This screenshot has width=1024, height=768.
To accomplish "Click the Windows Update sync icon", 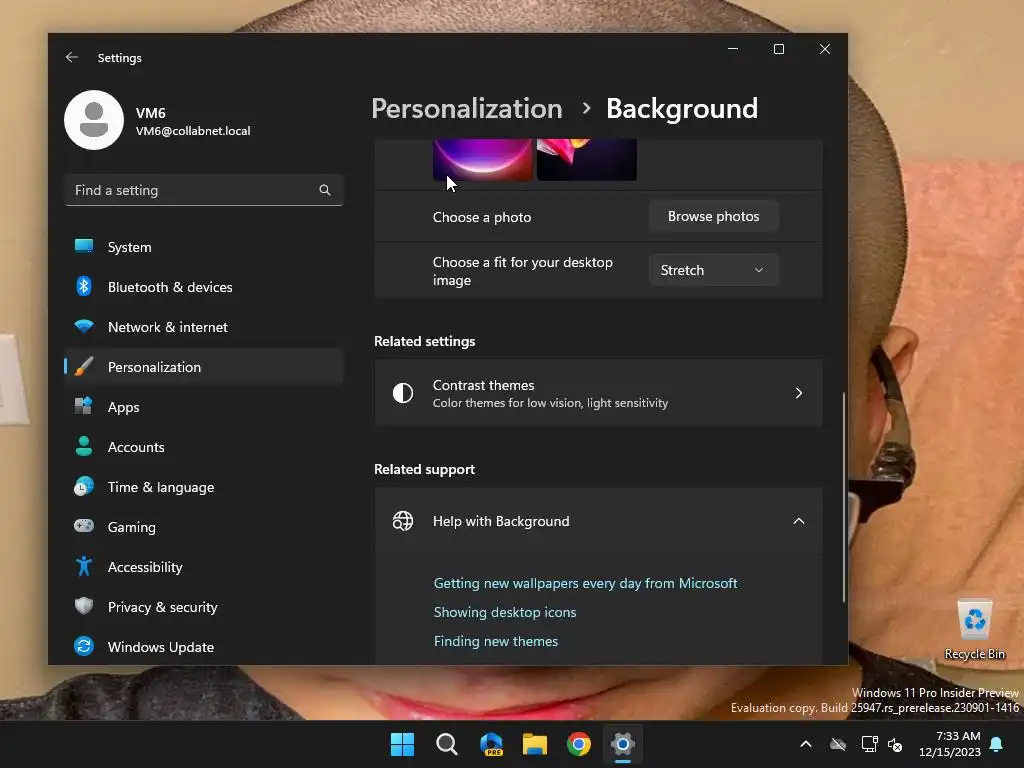I will click(x=84, y=646).
